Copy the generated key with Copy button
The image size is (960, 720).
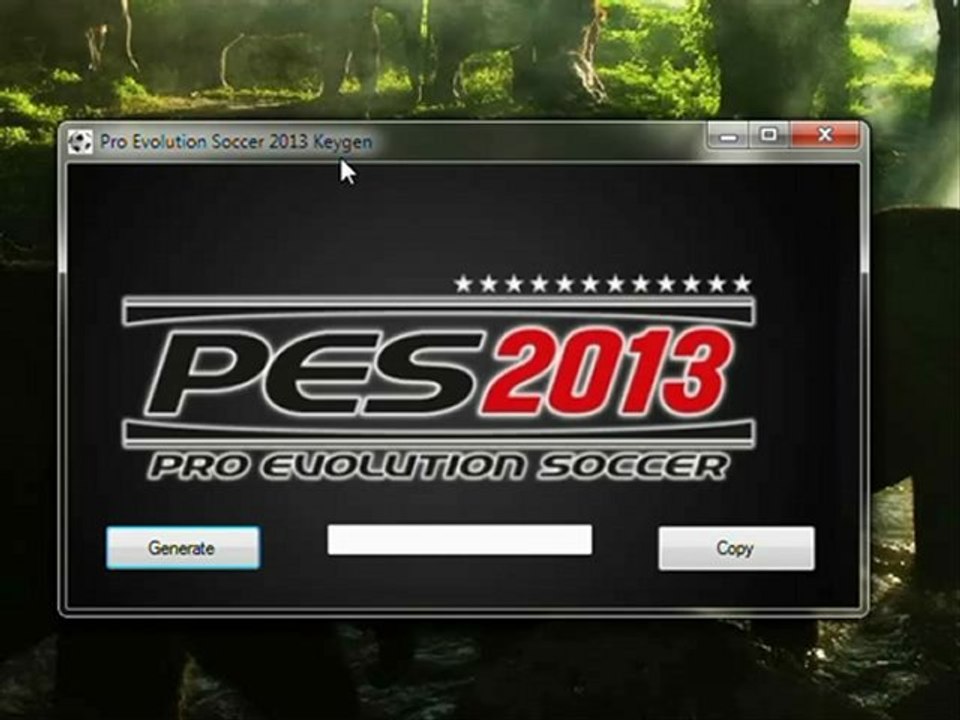pyautogui.click(x=736, y=548)
